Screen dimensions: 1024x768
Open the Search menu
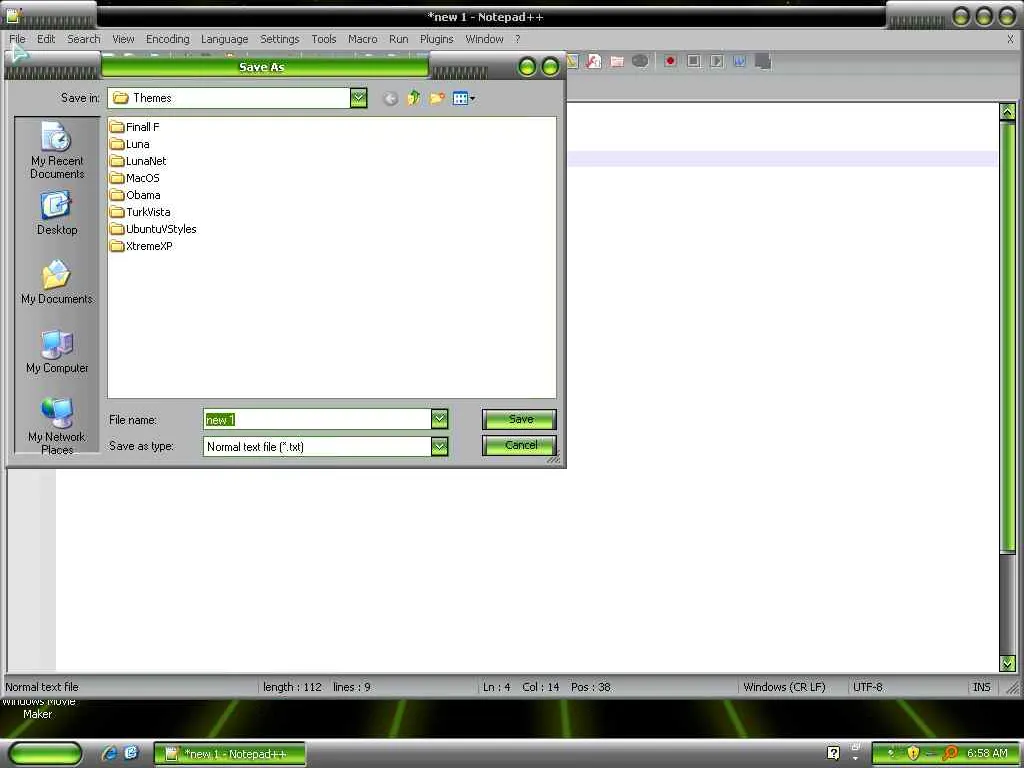point(84,39)
